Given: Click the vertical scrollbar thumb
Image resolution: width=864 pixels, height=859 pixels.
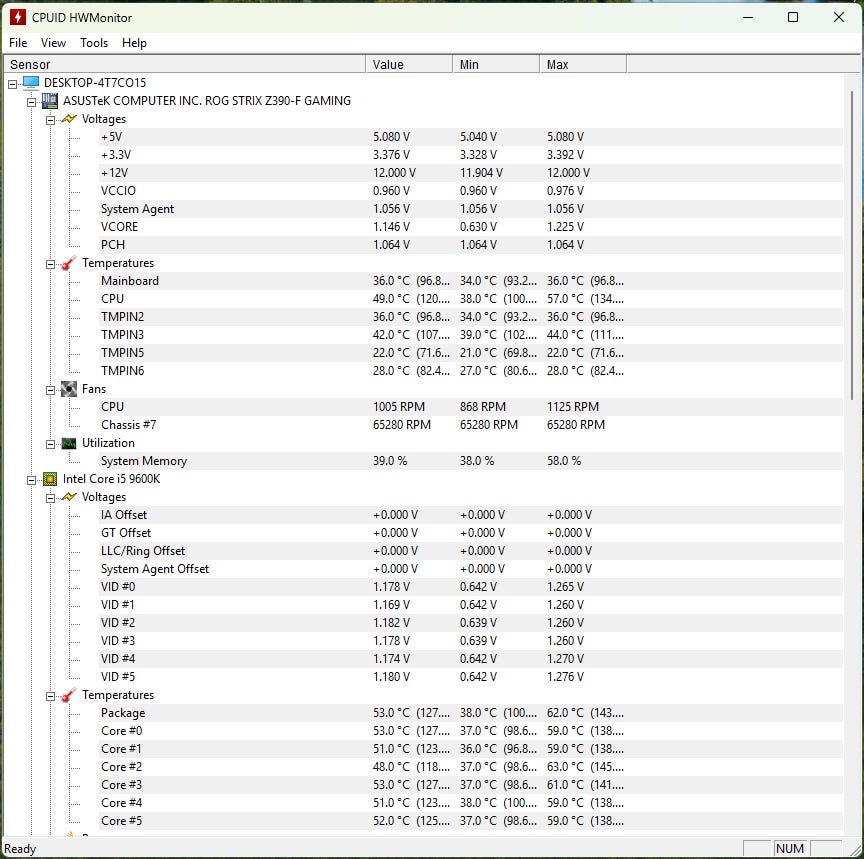Looking at the screenshot, I should [x=852, y=245].
